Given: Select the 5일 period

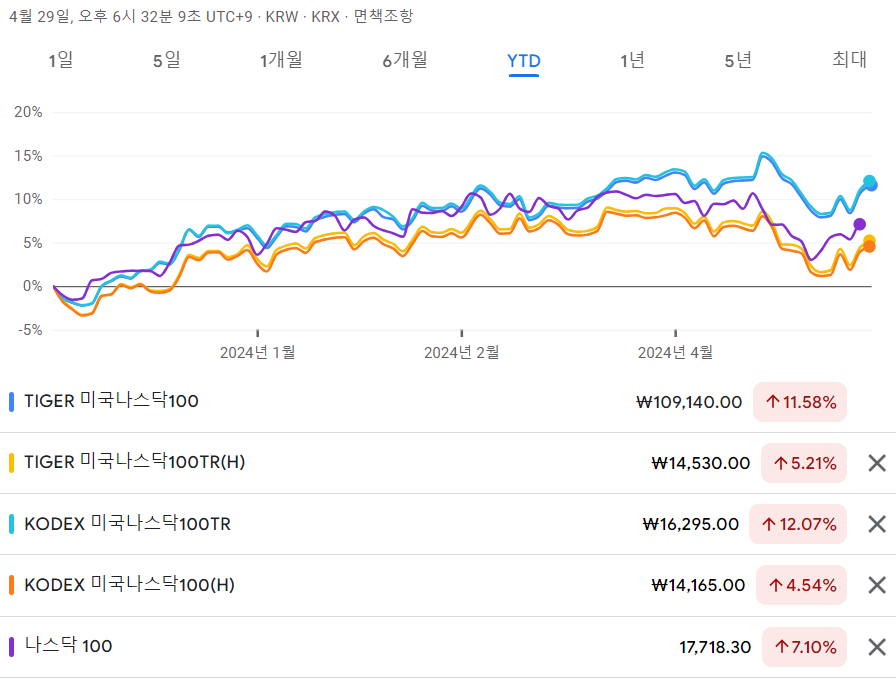Looking at the screenshot, I should [x=167, y=61].
